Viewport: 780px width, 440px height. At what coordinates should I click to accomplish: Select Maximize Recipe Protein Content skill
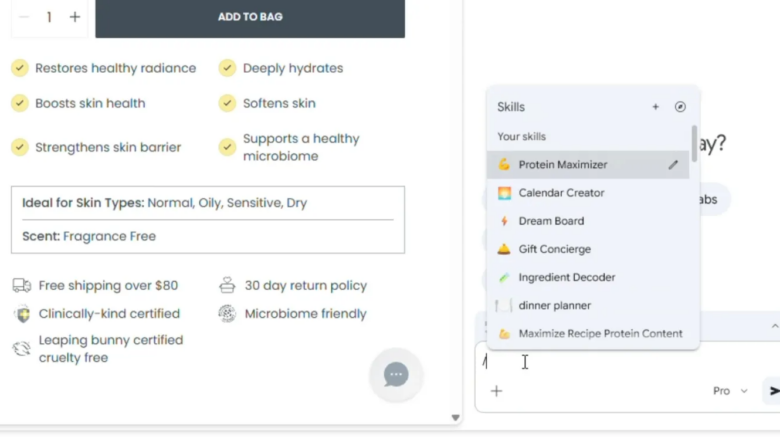[587, 334]
